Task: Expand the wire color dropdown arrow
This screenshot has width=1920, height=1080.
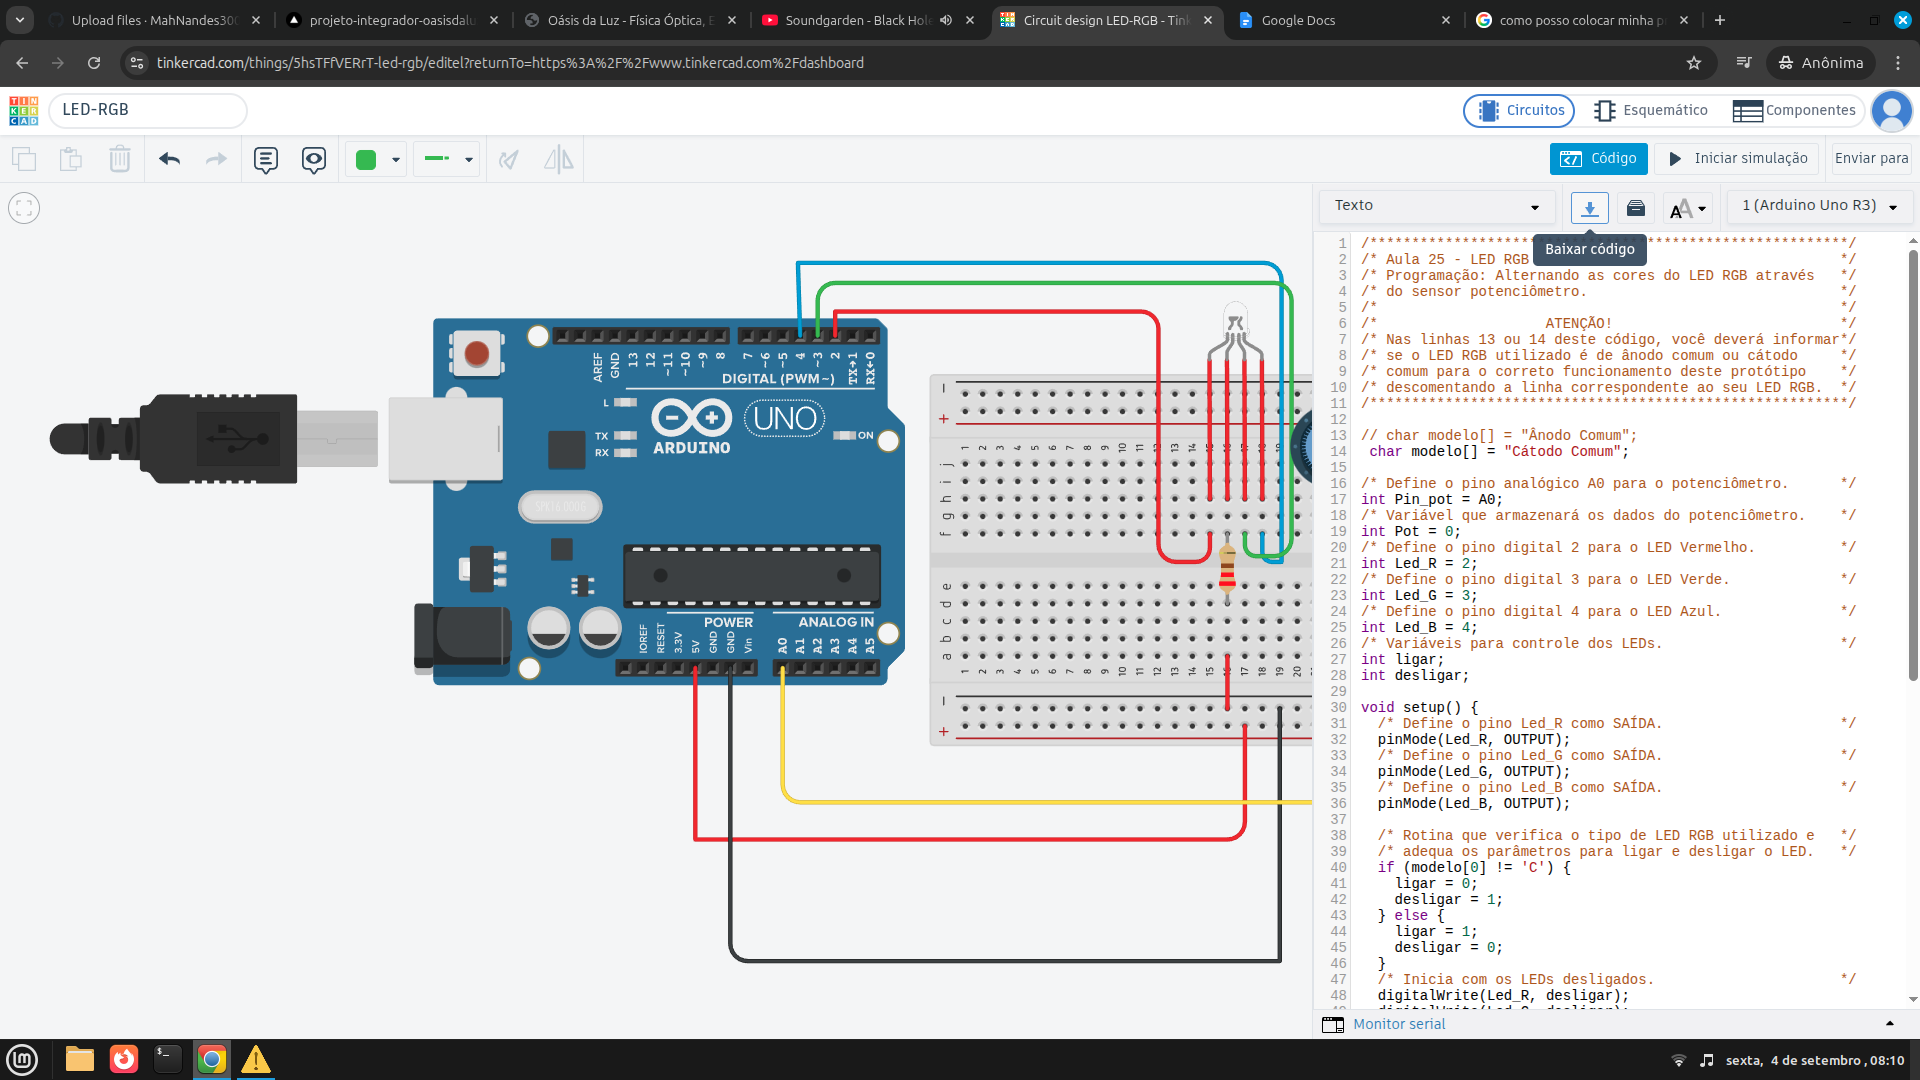Action: pyautogui.click(x=396, y=160)
